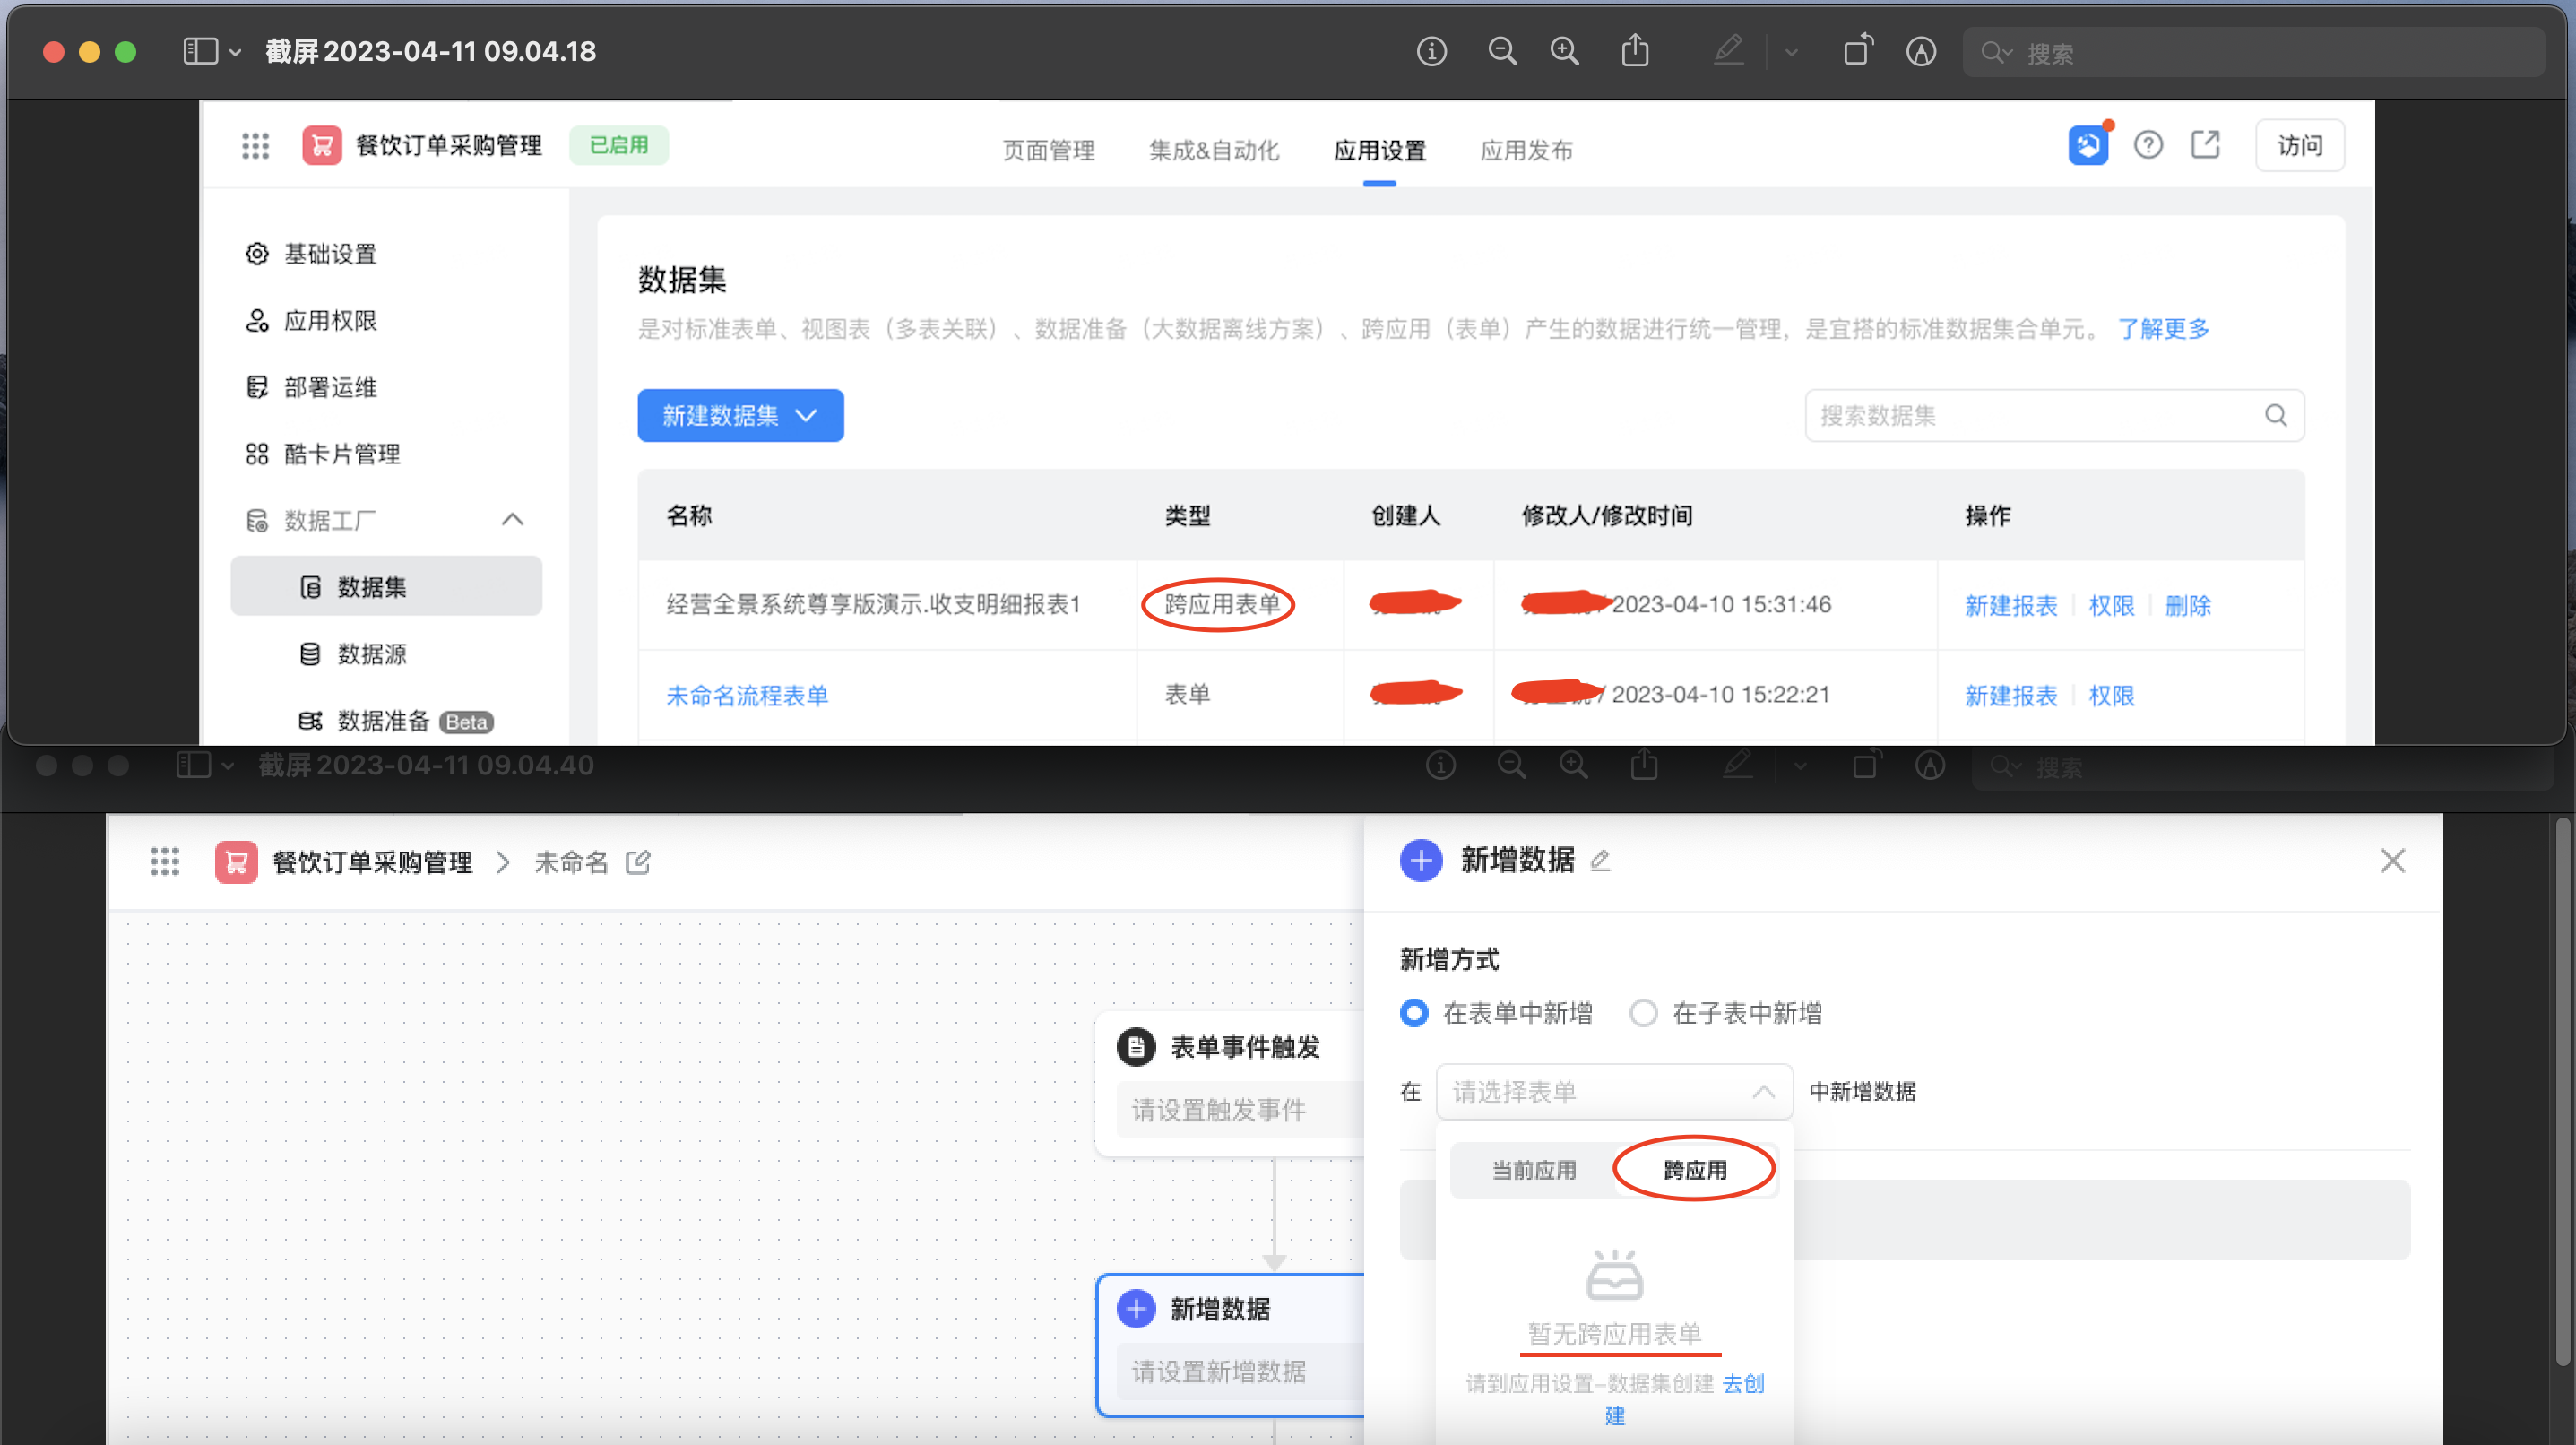The height and width of the screenshot is (1445, 2576).
Task: Click the 请设置触发事件 placeholder
Action: pyautogui.click(x=1218, y=1109)
